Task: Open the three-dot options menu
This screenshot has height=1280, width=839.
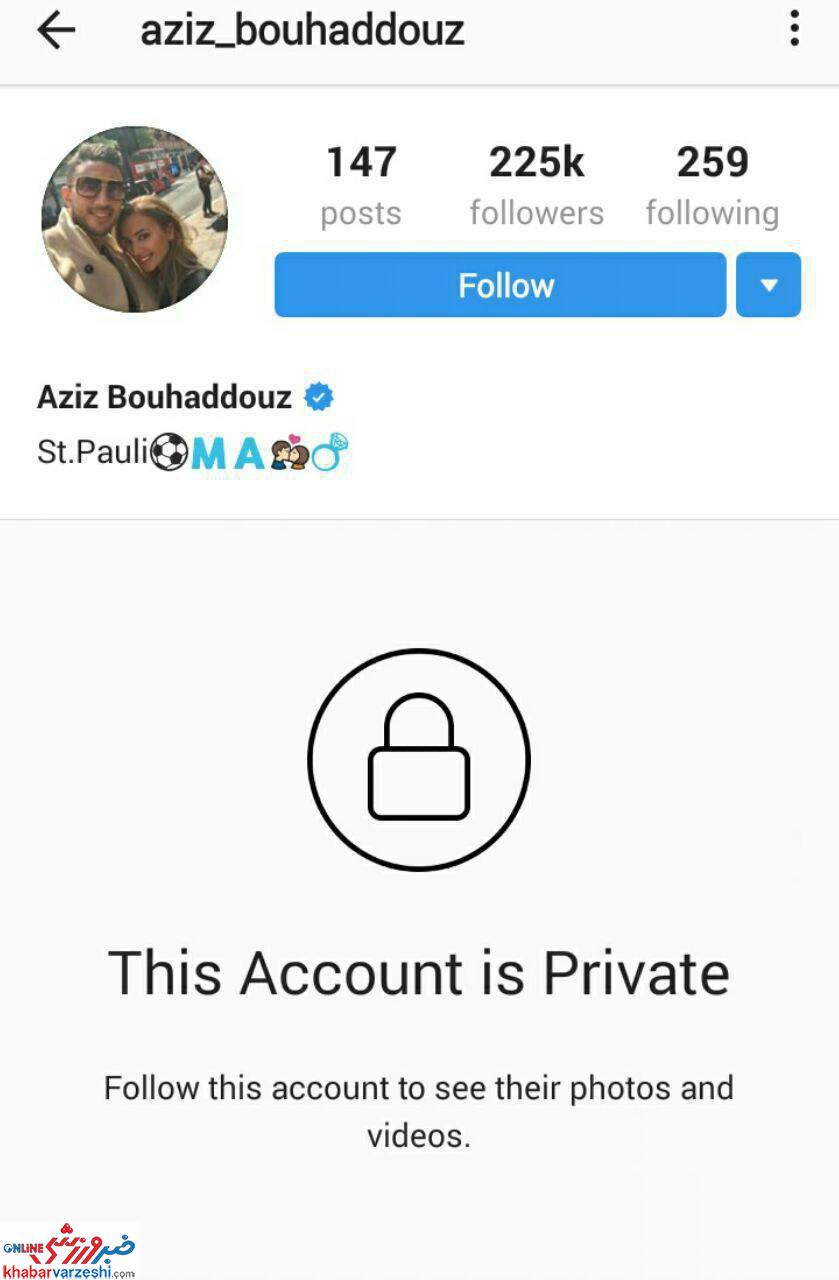Action: pyautogui.click(x=794, y=29)
